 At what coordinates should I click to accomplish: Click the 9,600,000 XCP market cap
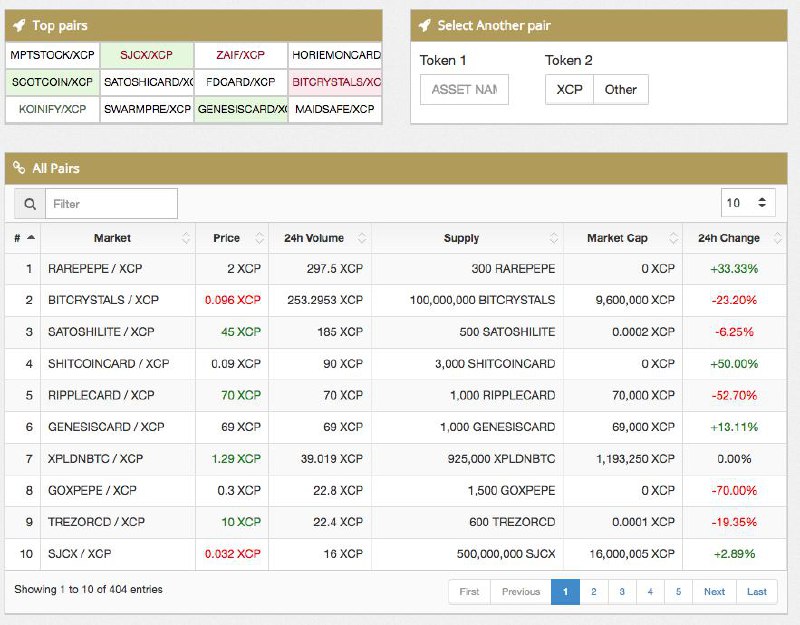[x=635, y=300]
